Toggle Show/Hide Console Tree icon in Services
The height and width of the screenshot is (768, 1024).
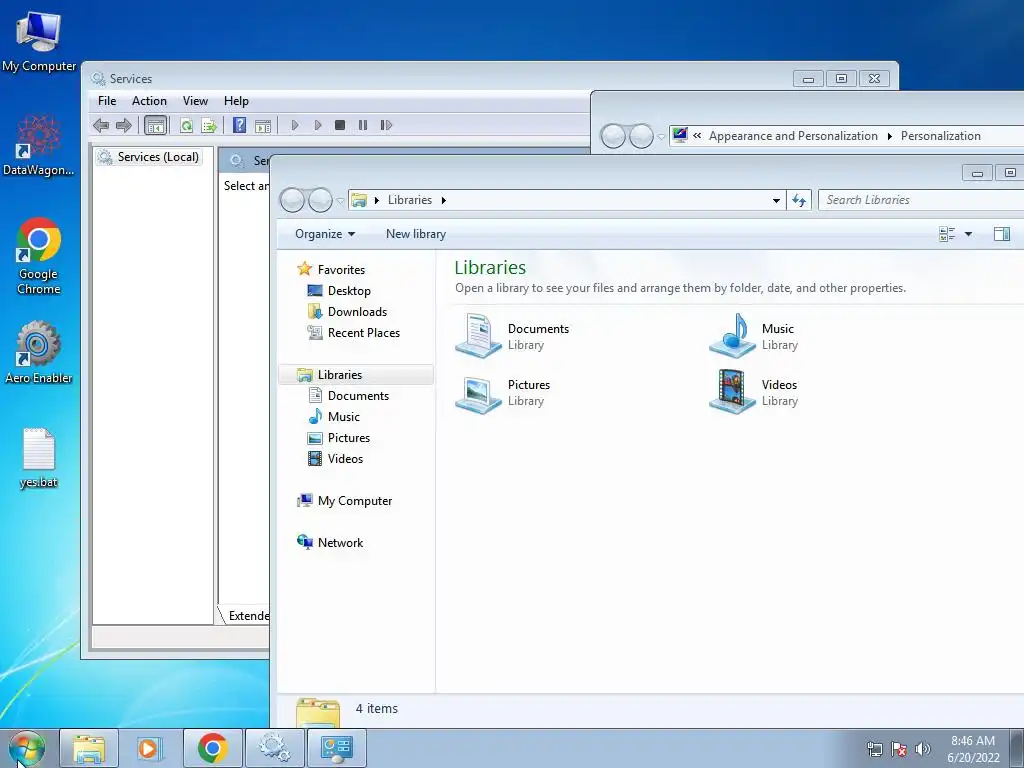155,125
